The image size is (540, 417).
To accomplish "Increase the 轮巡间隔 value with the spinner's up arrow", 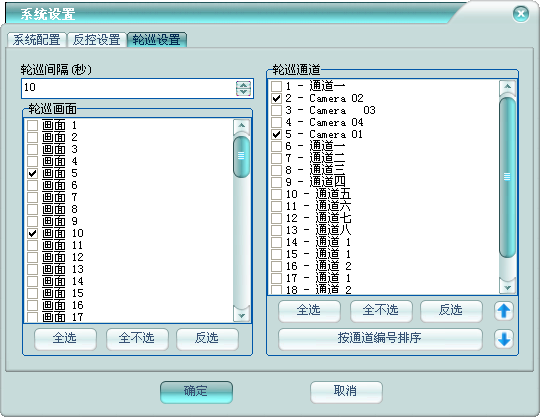I will pyautogui.click(x=243, y=85).
